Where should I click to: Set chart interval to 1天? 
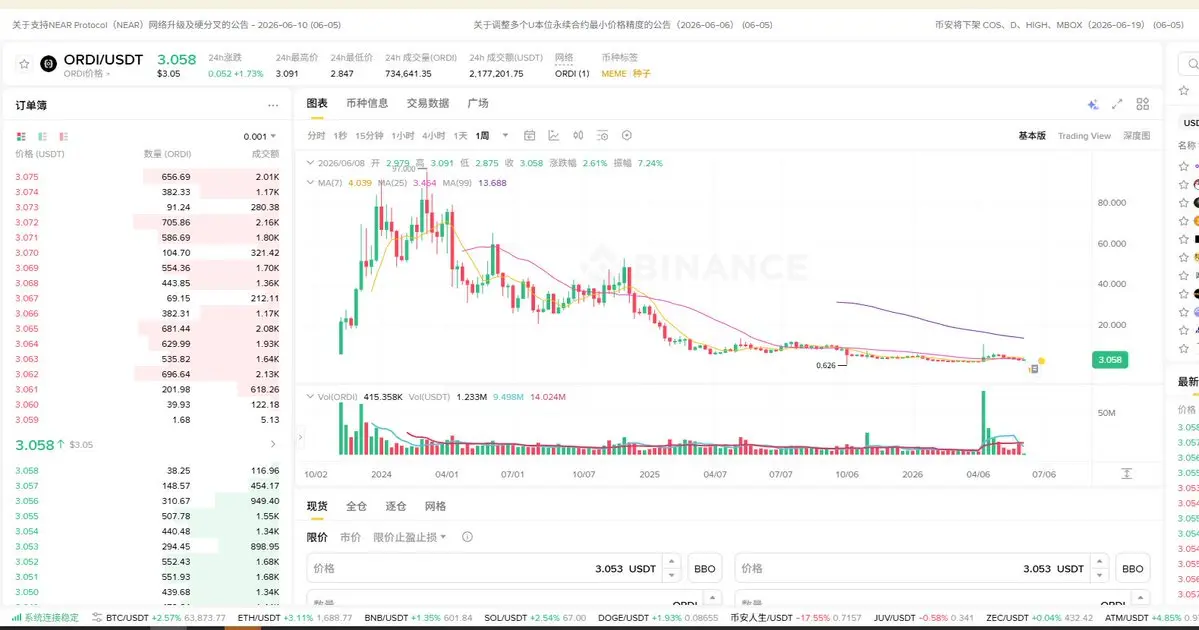[460, 135]
